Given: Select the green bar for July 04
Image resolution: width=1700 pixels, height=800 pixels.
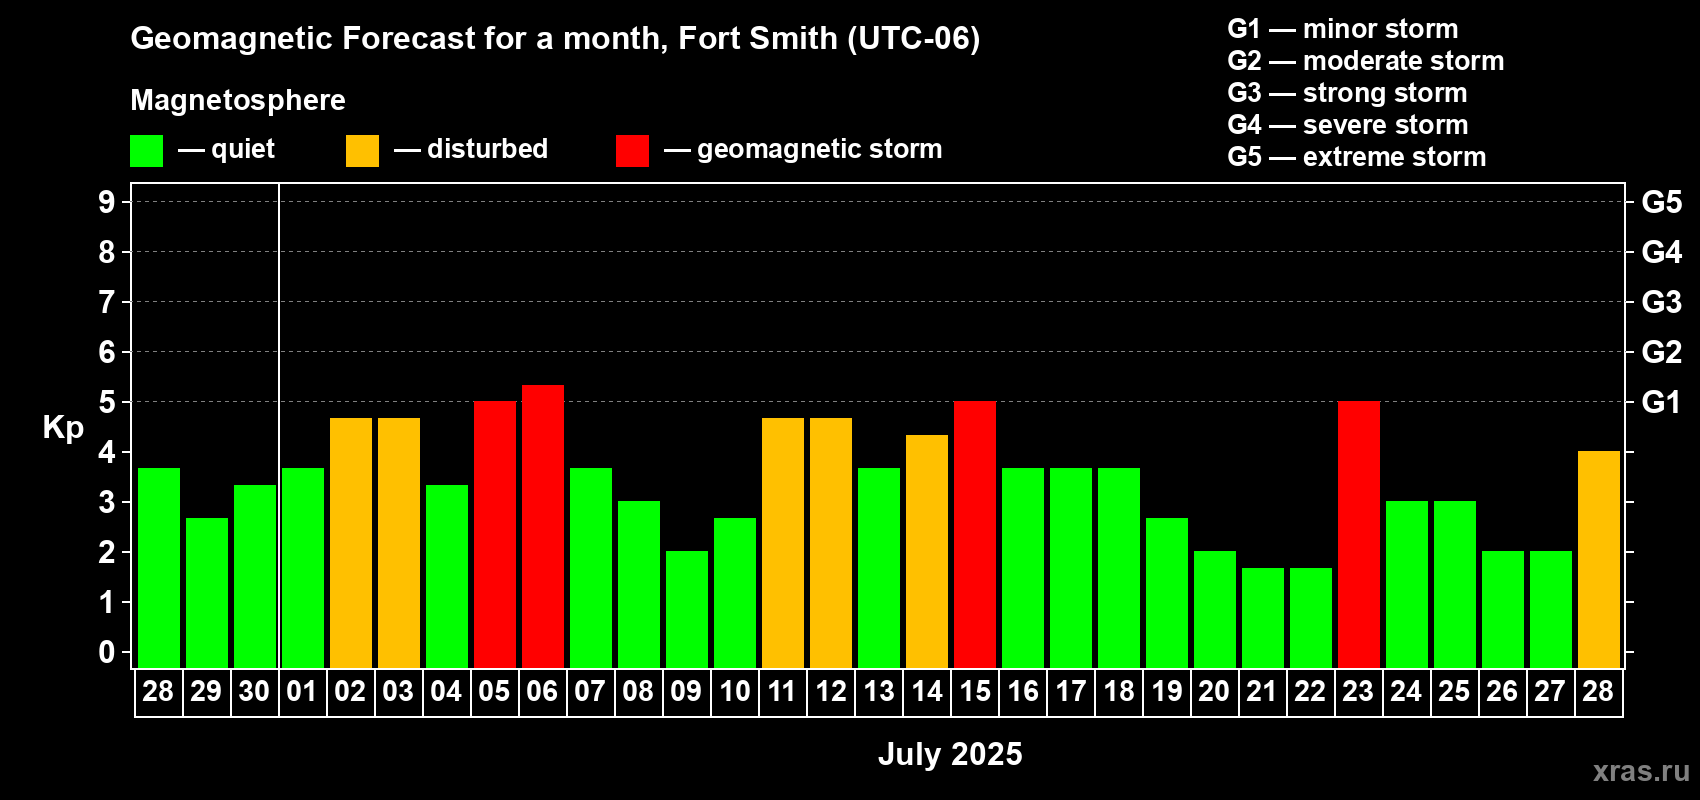Looking at the screenshot, I should click(446, 576).
